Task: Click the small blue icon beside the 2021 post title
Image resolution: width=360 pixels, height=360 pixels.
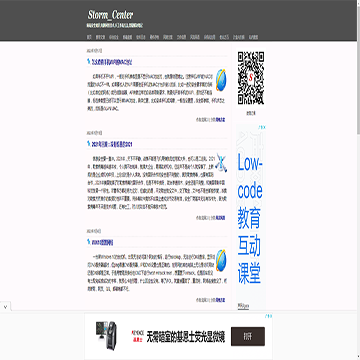Action: (88, 144)
